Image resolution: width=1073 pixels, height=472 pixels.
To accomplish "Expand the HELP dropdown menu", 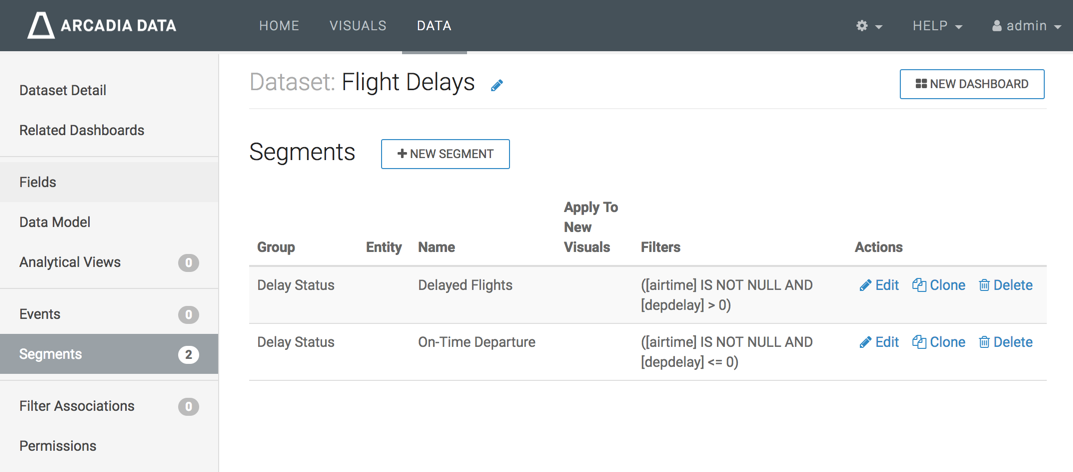I will pos(937,26).
